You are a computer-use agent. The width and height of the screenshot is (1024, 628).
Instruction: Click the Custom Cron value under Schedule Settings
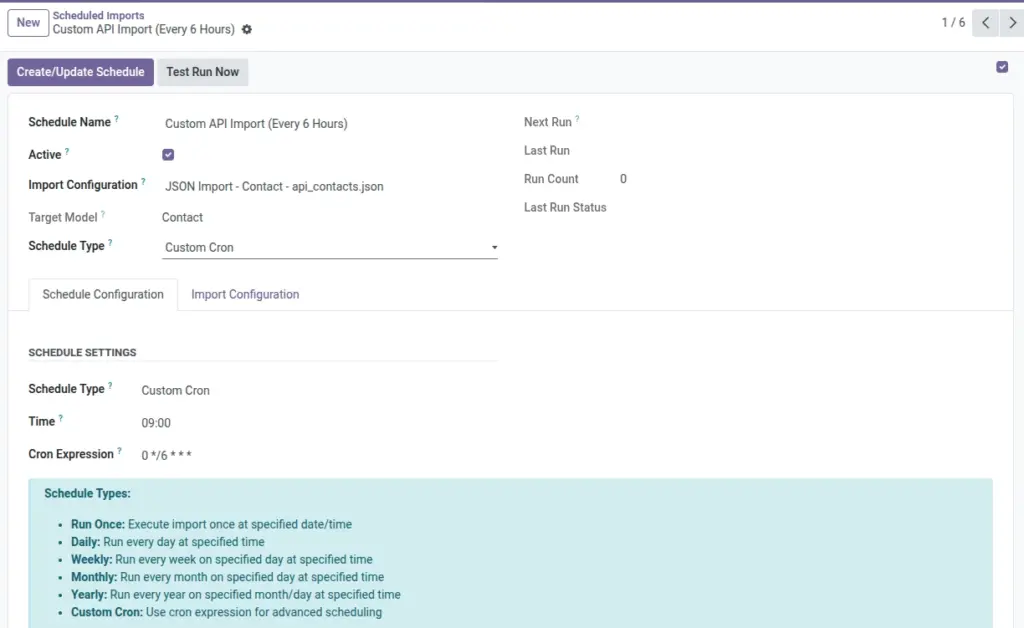[176, 390]
